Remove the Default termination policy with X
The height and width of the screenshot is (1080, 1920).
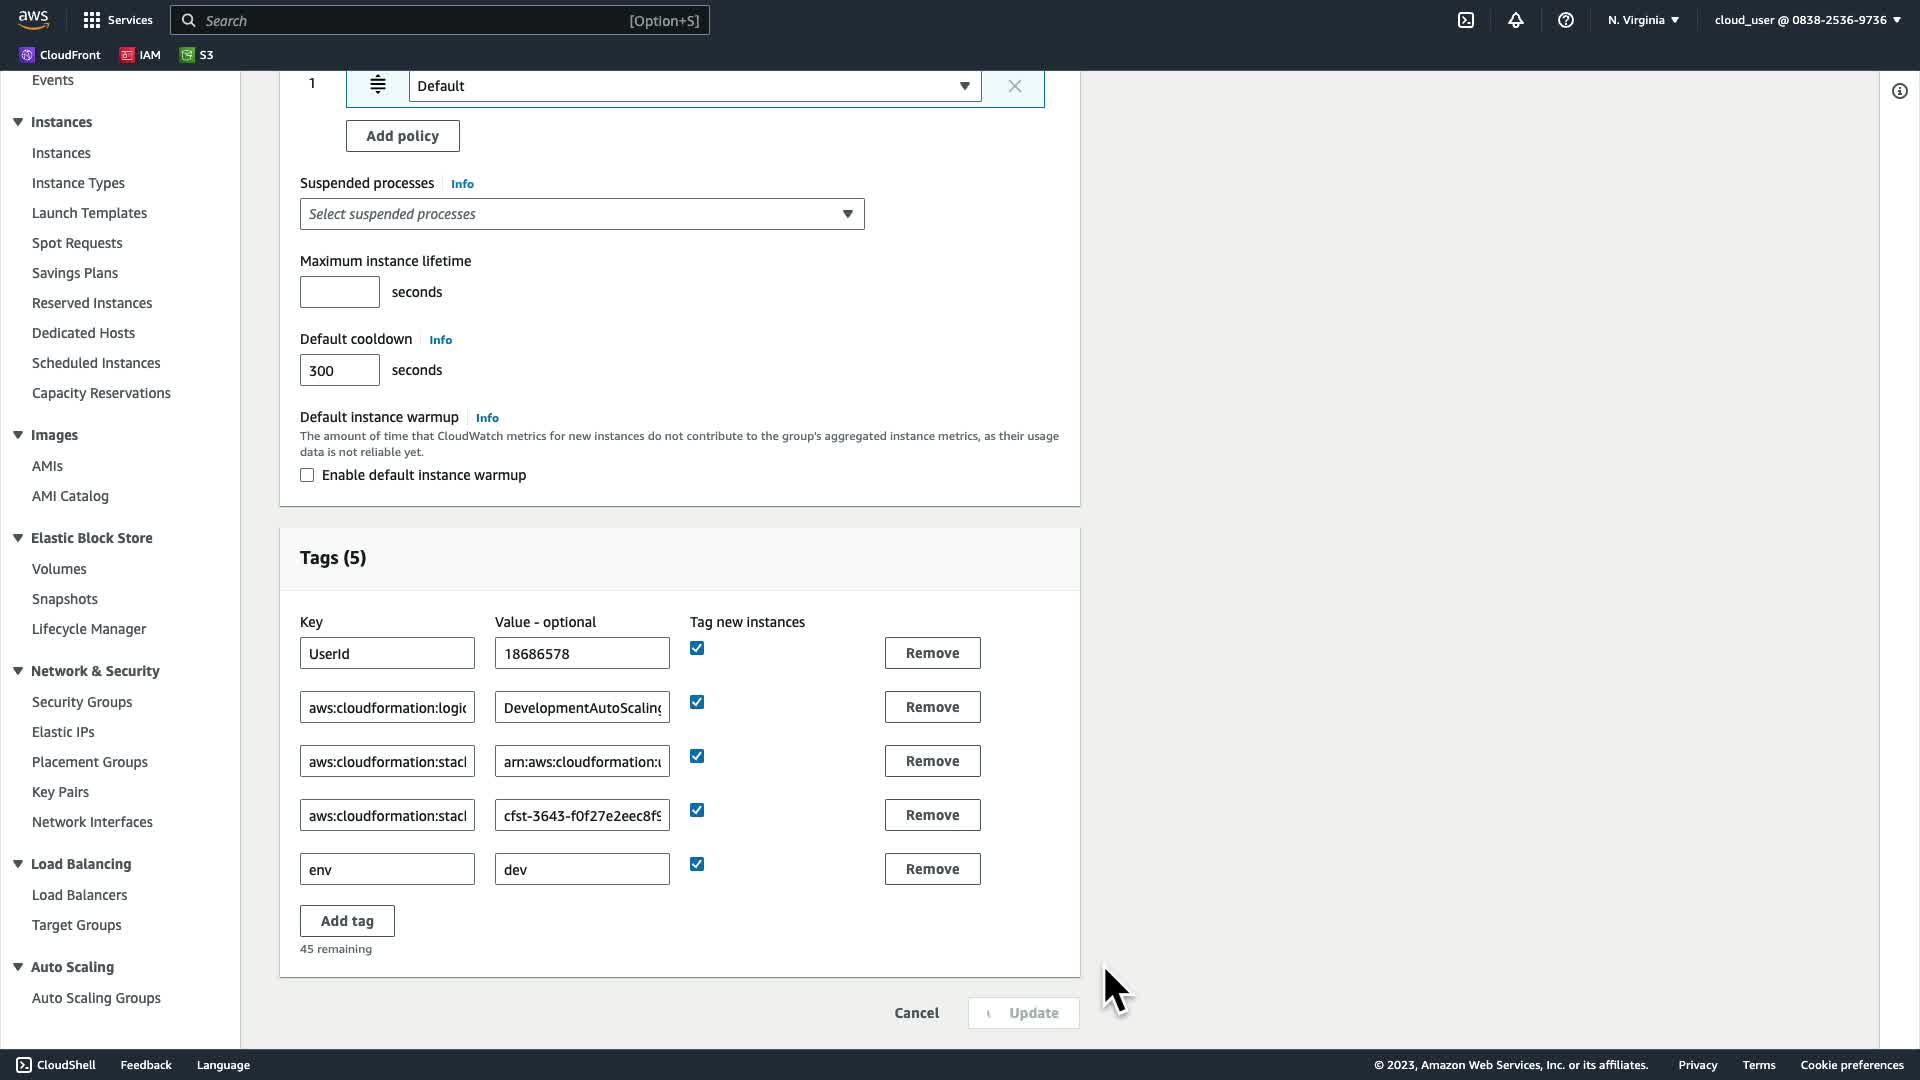[x=1014, y=86]
